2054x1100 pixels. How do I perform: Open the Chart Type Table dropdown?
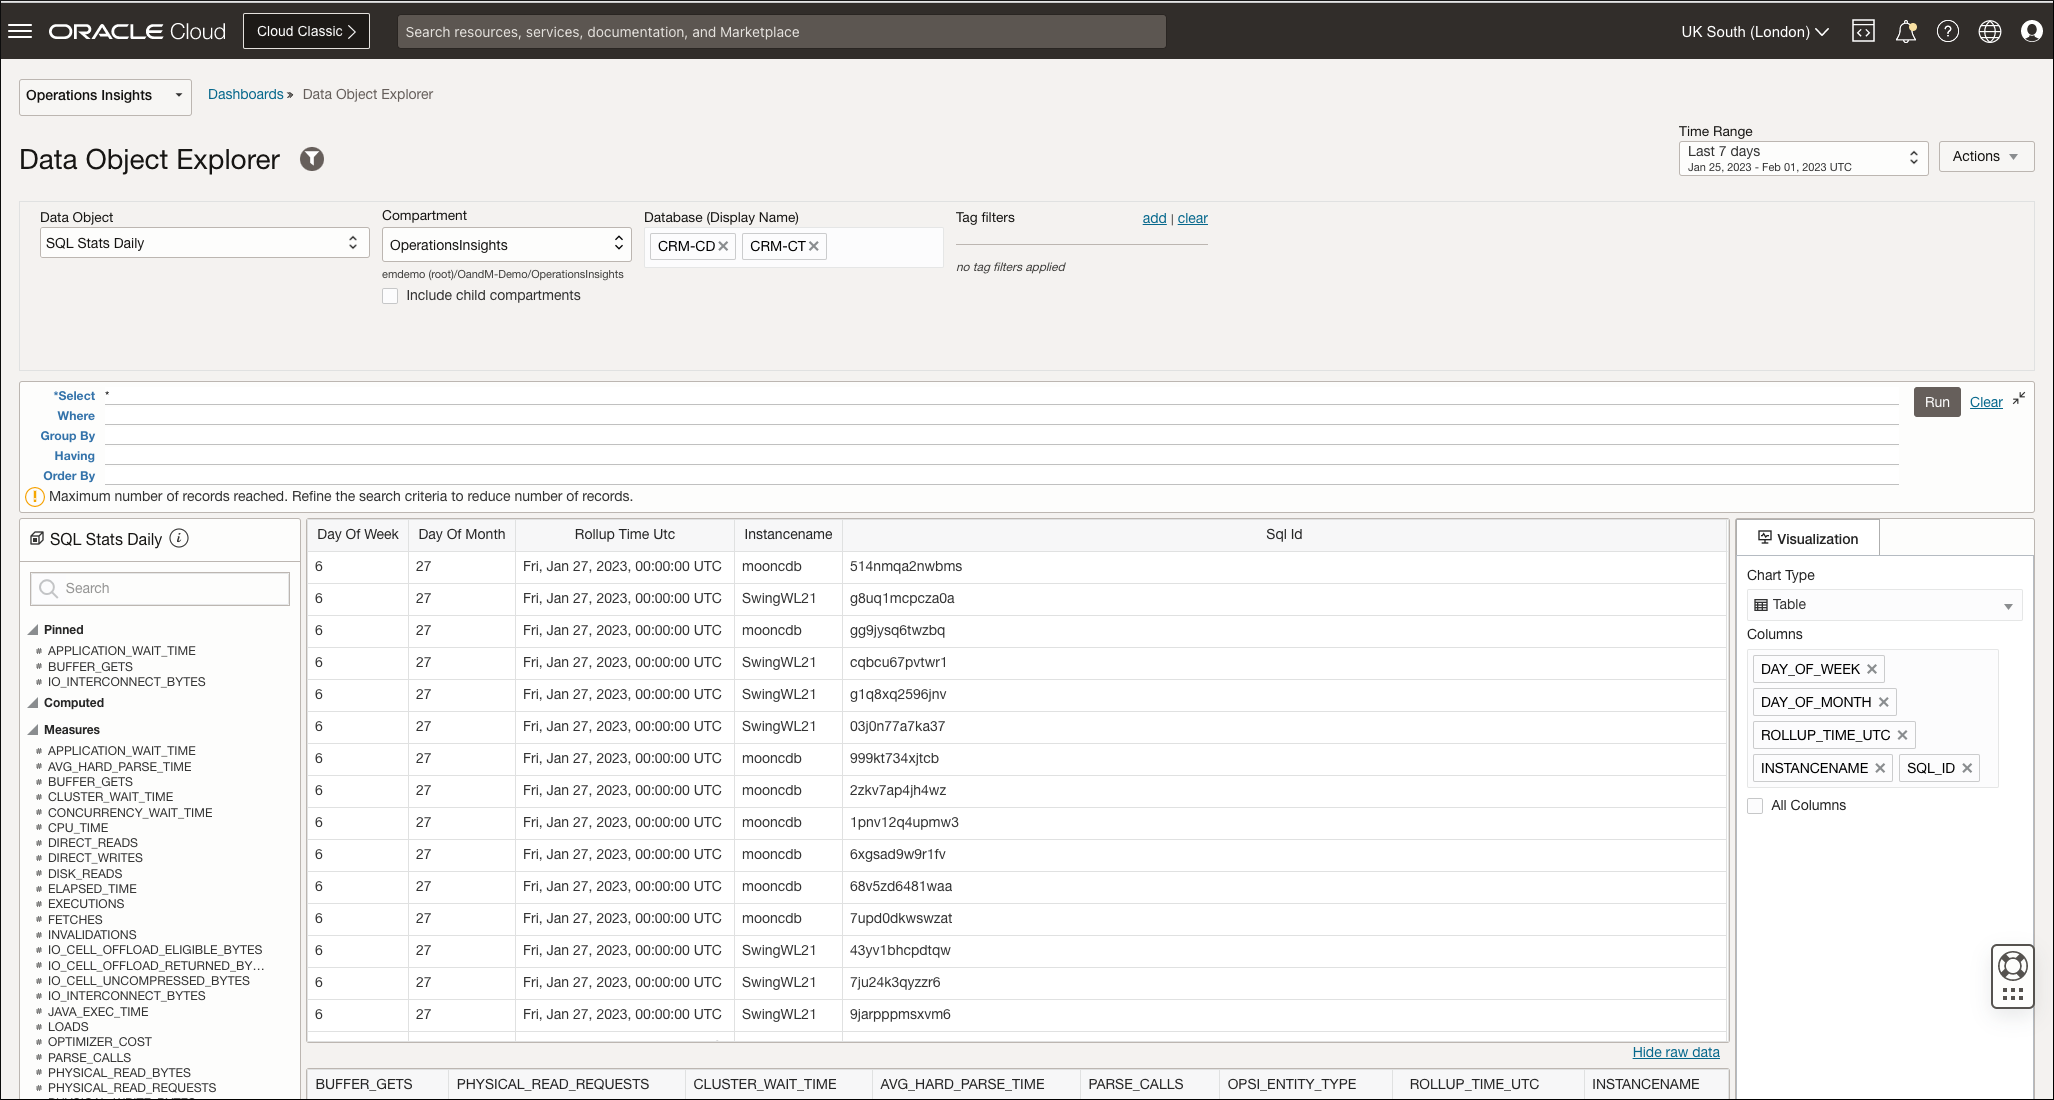point(1884,605)
